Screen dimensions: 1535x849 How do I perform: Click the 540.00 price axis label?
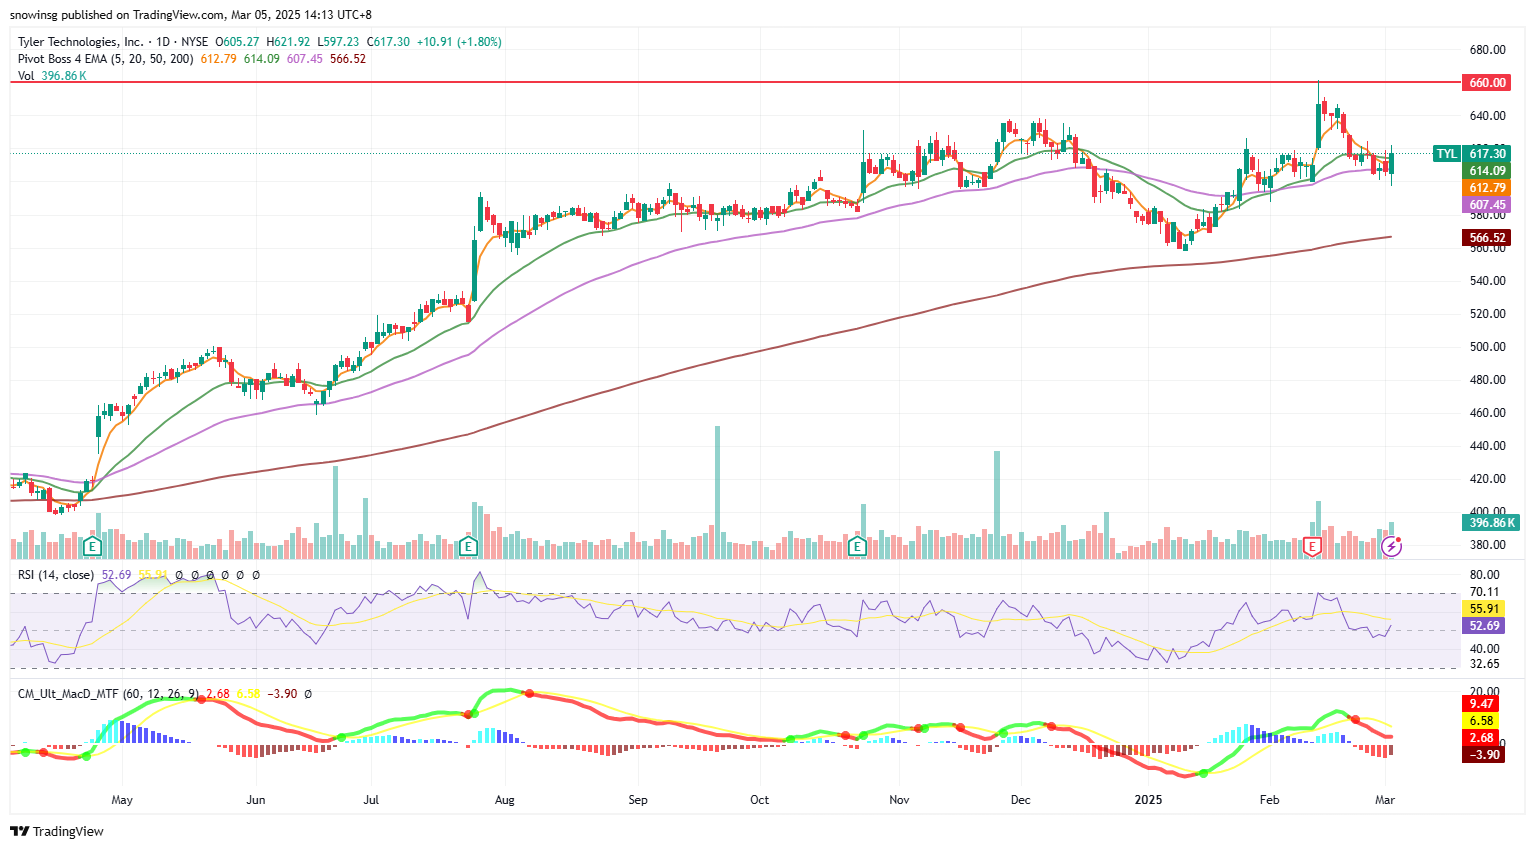click(x=1487, y=281)
